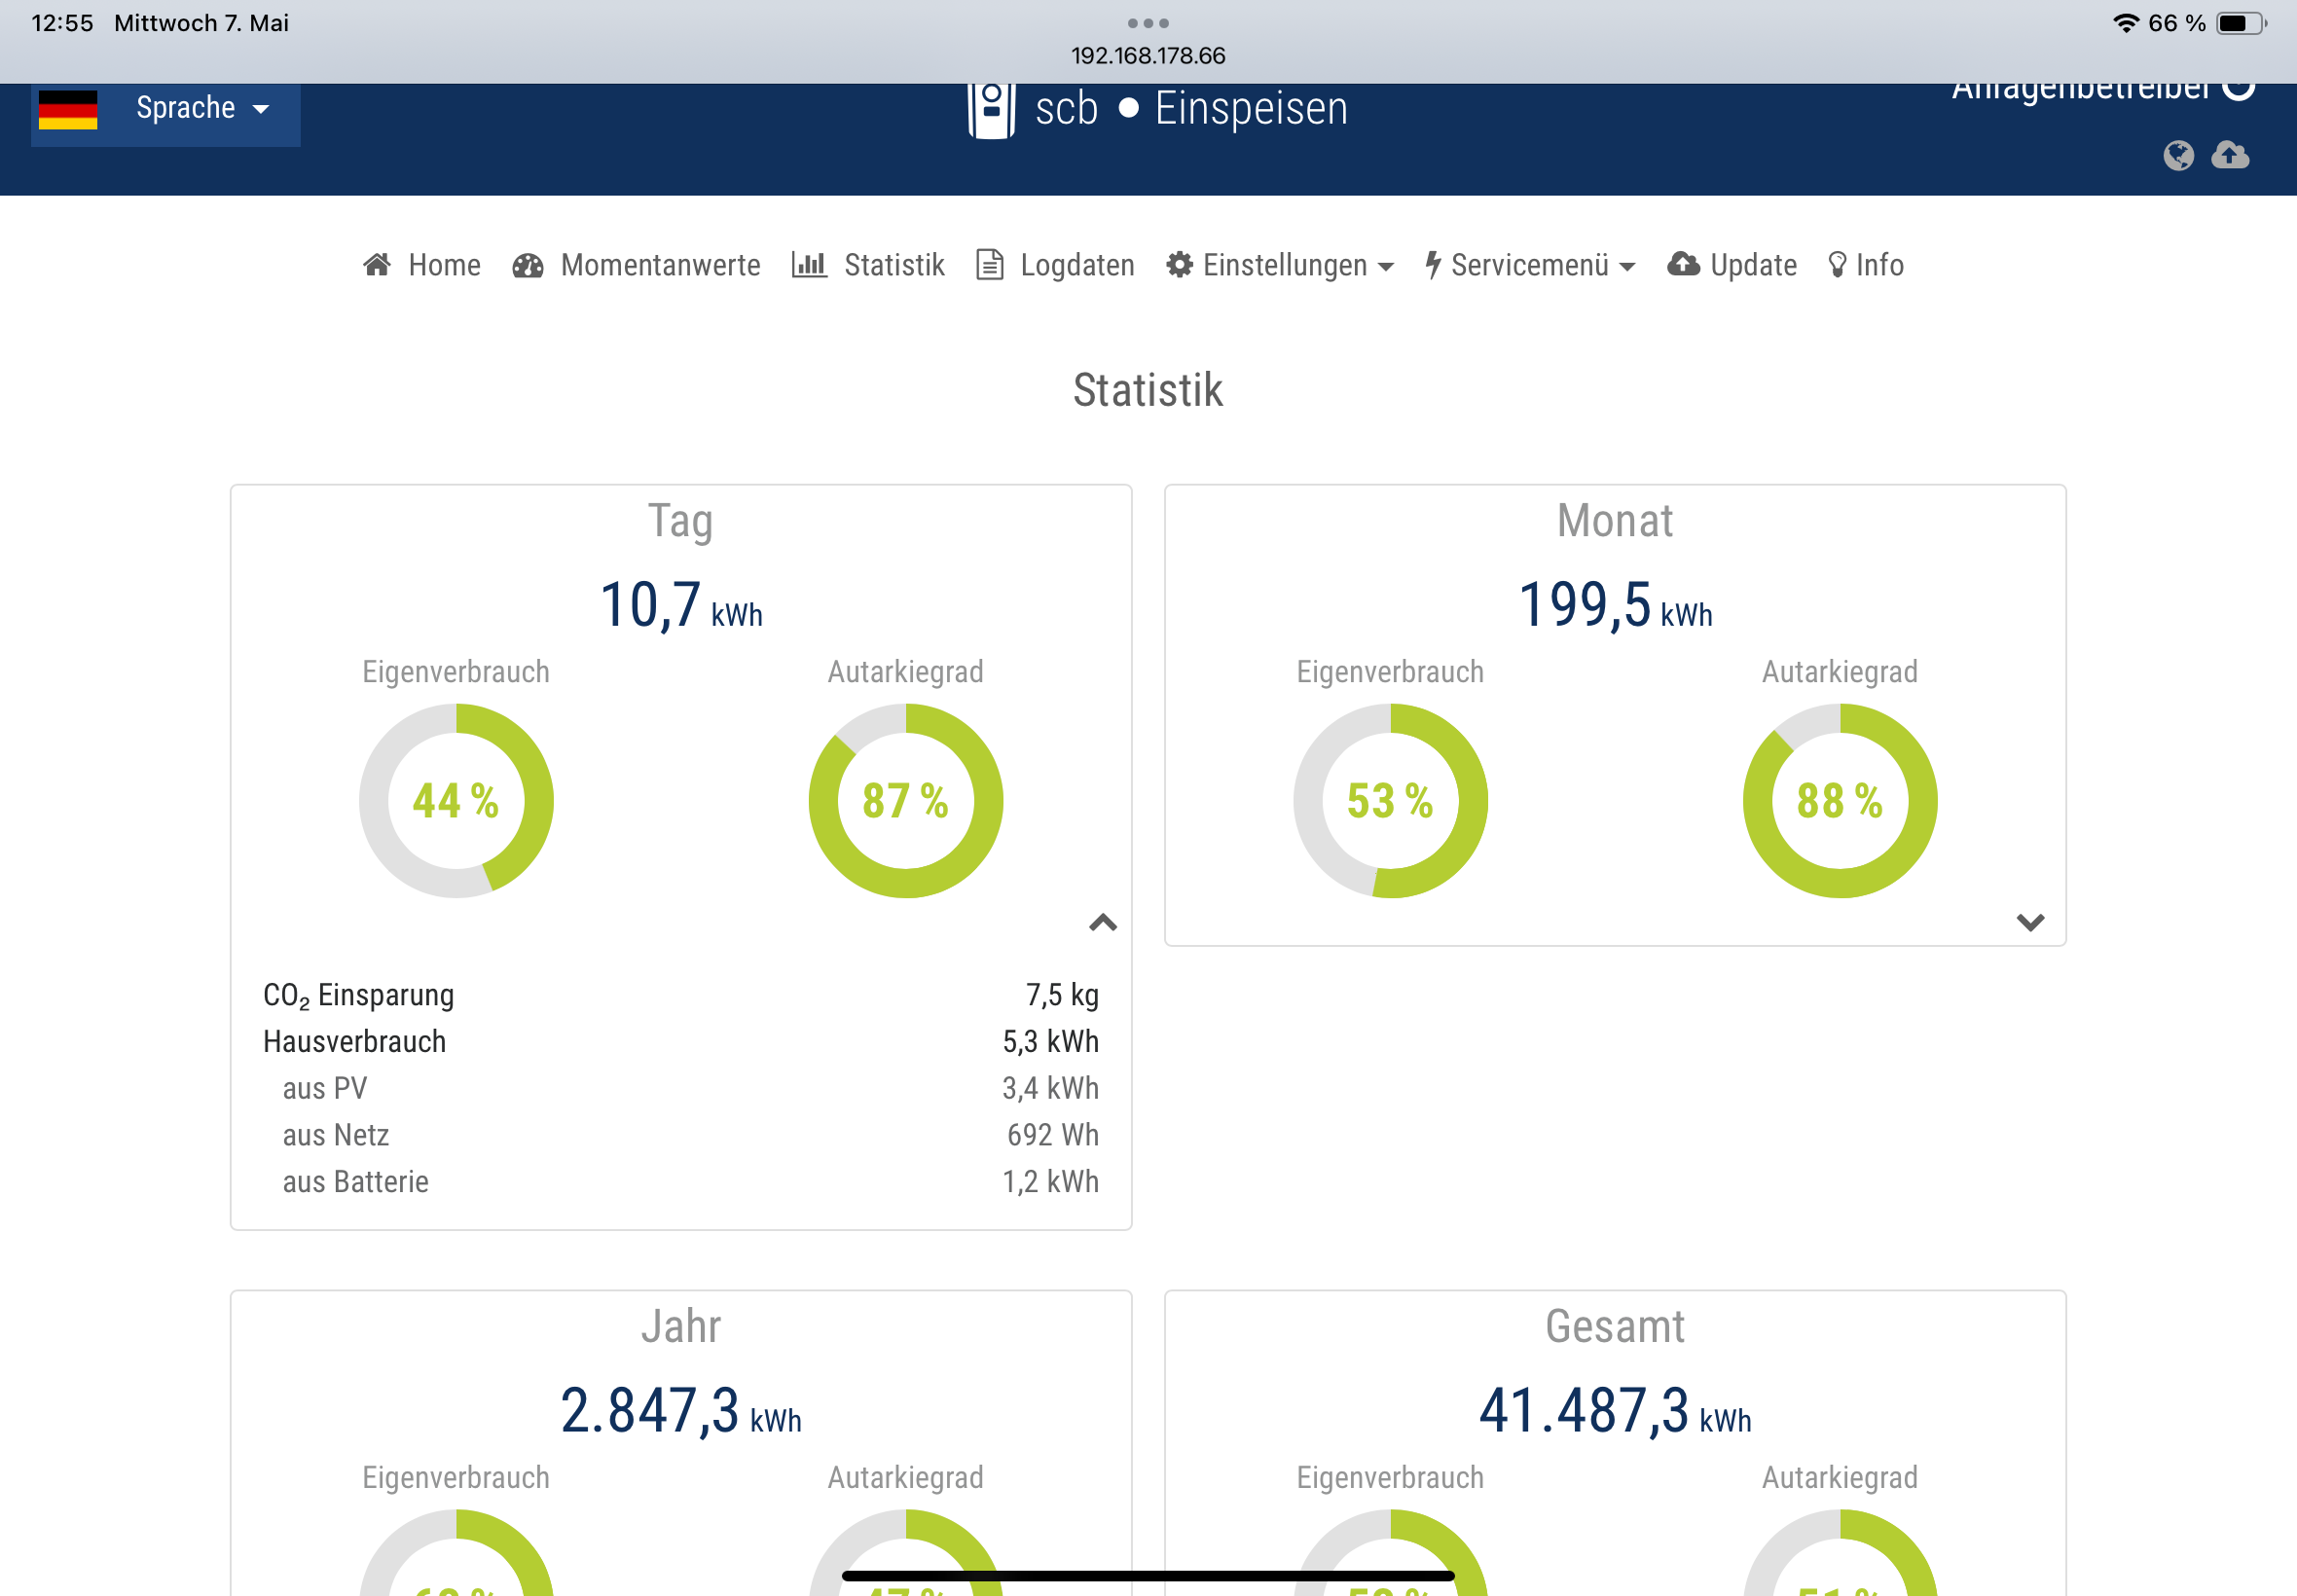2297x1596 pixels.
Task: Click the Statistik bar chart icon
Action: click(809, 265)
